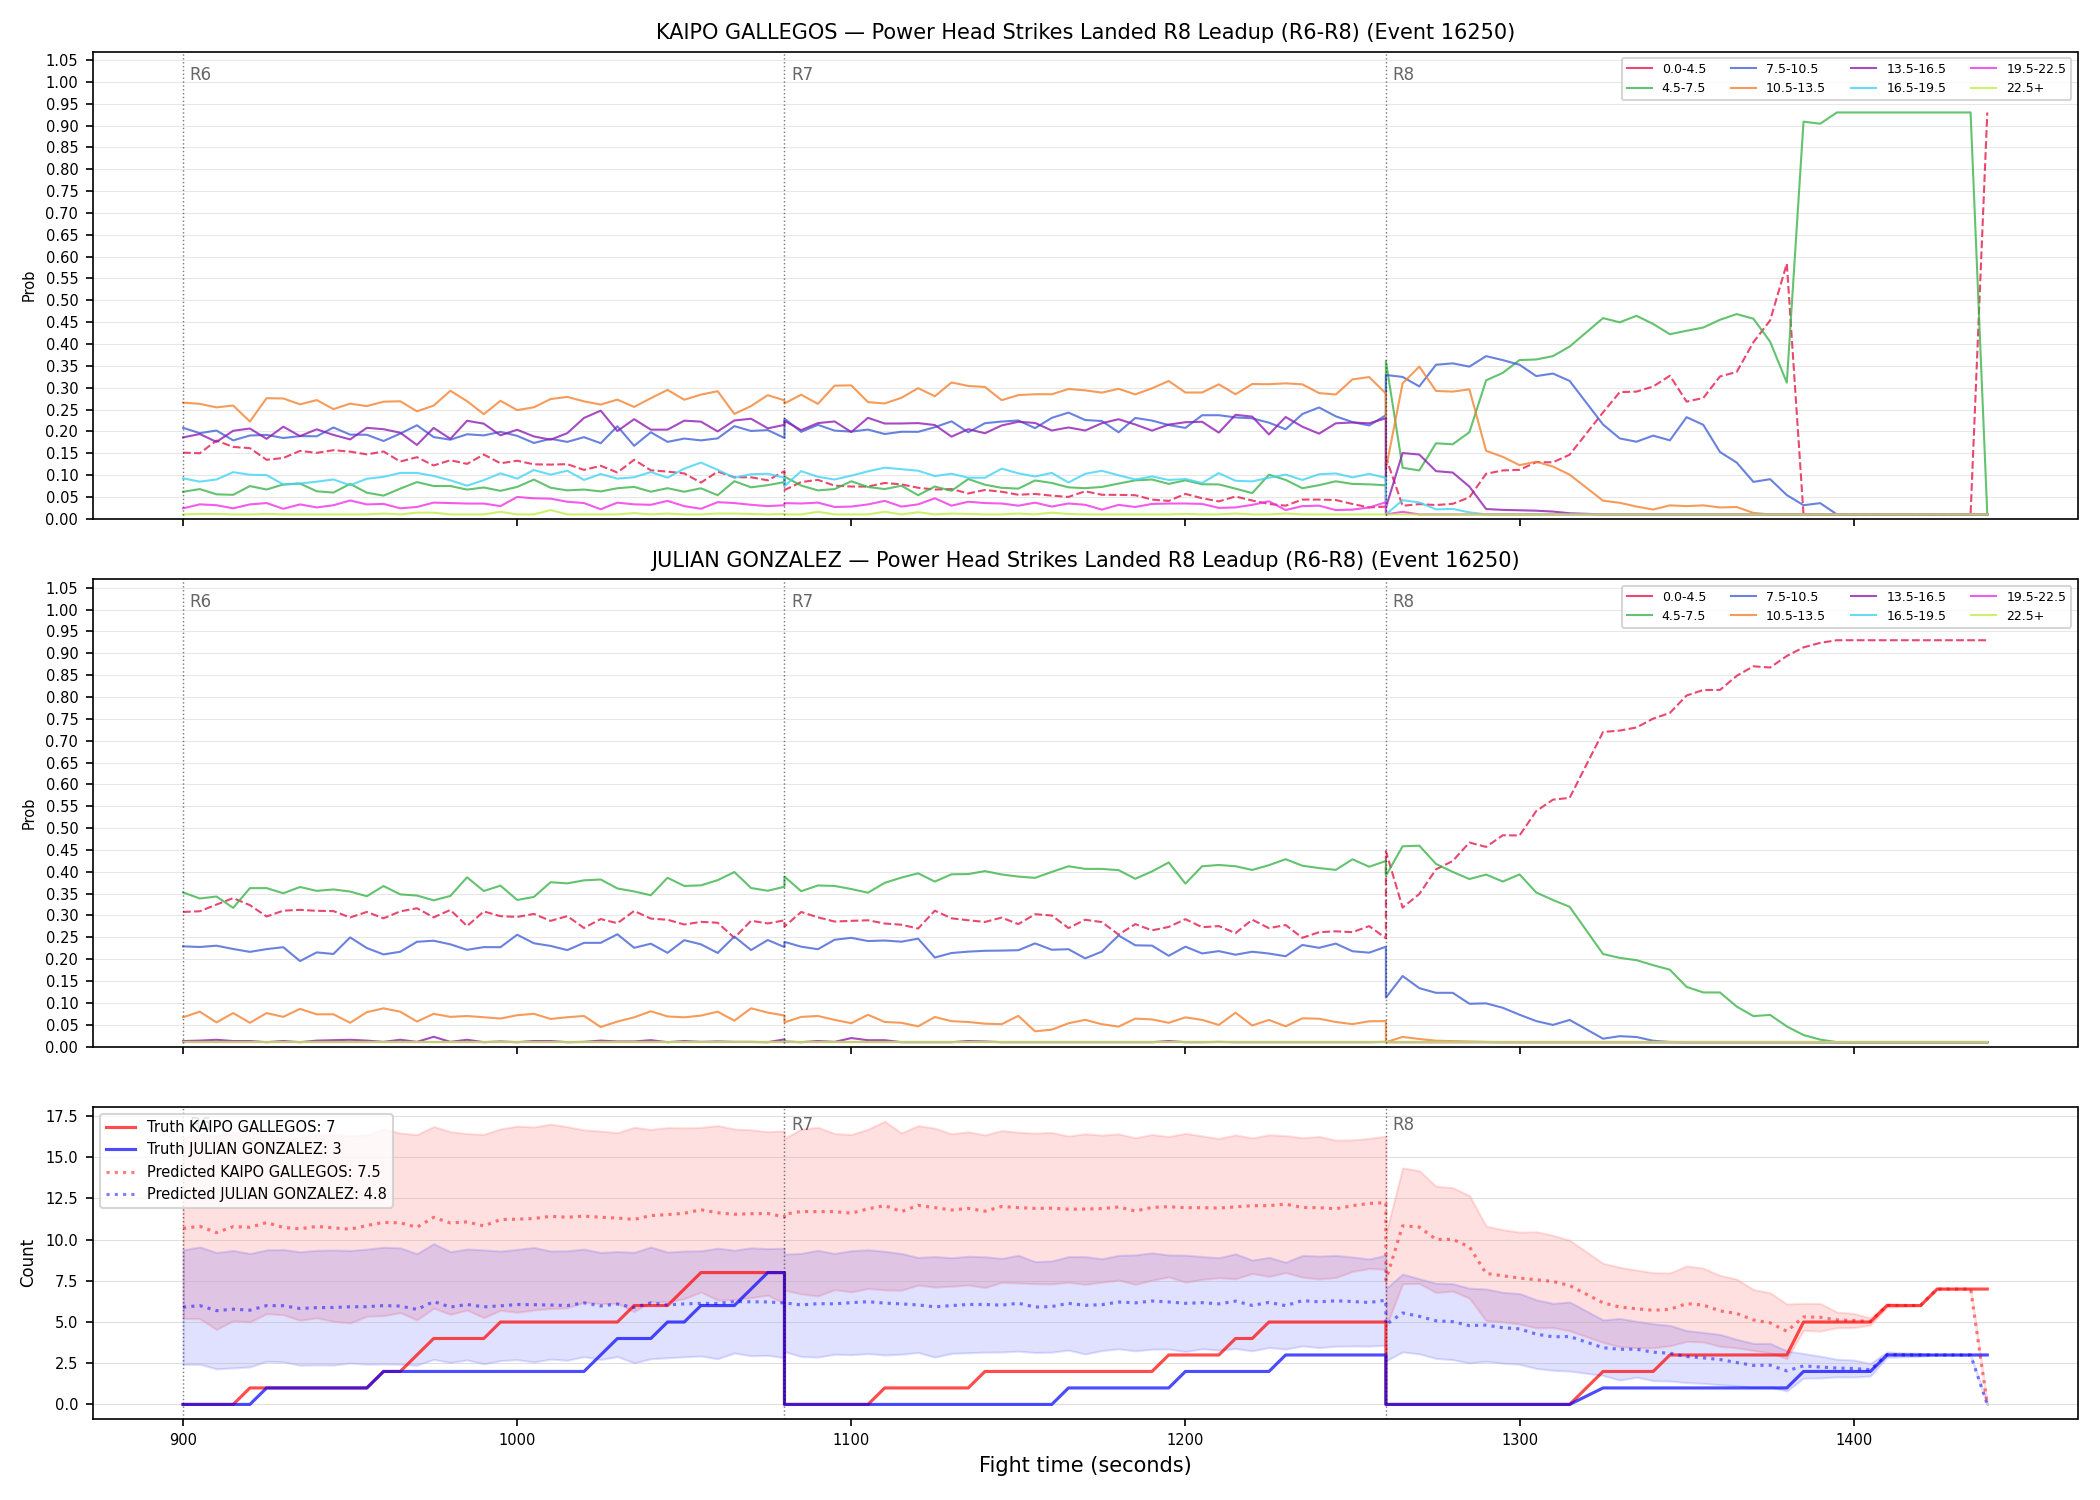Viewport: 2100px width, 1500px height.
Task: Click the '900' x-axis tick label
Action: tap(182, 1440)
